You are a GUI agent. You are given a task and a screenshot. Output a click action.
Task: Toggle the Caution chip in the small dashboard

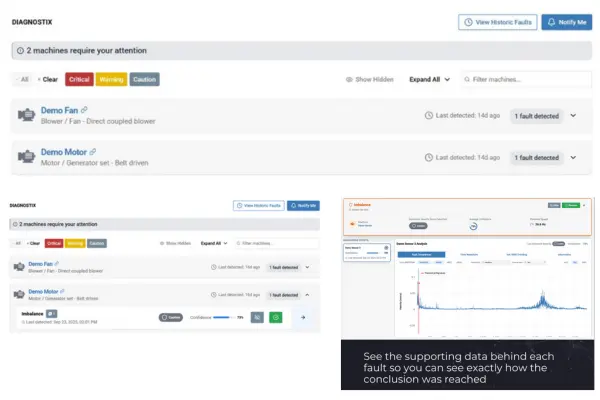(97, 243)
